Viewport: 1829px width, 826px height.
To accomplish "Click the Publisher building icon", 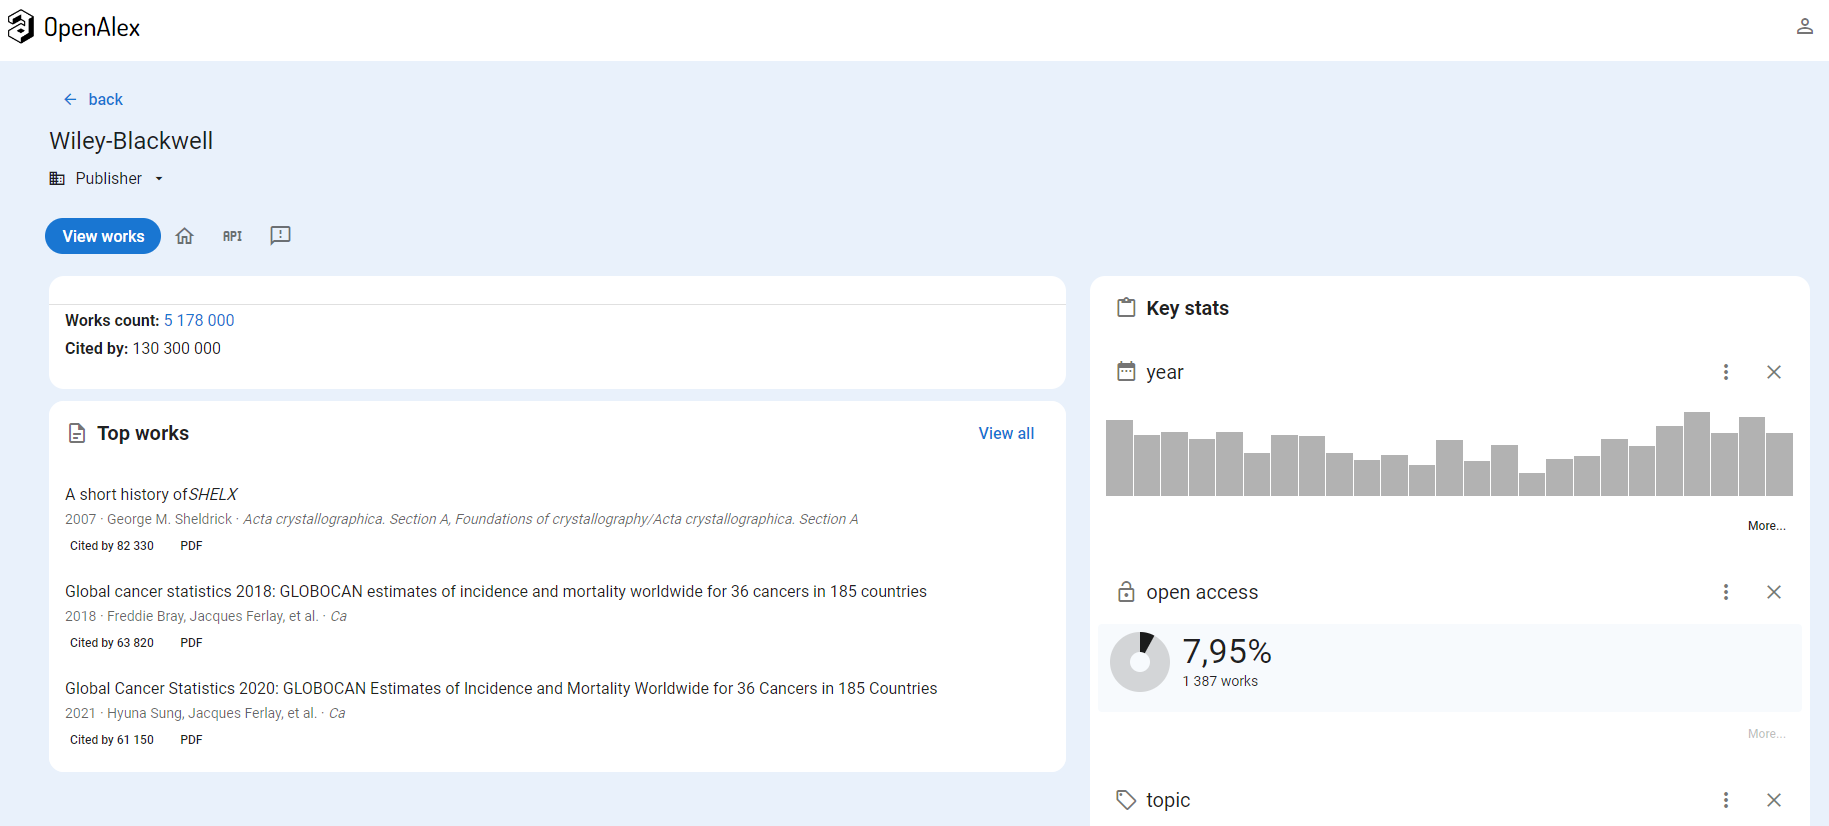I will [57, 178].
